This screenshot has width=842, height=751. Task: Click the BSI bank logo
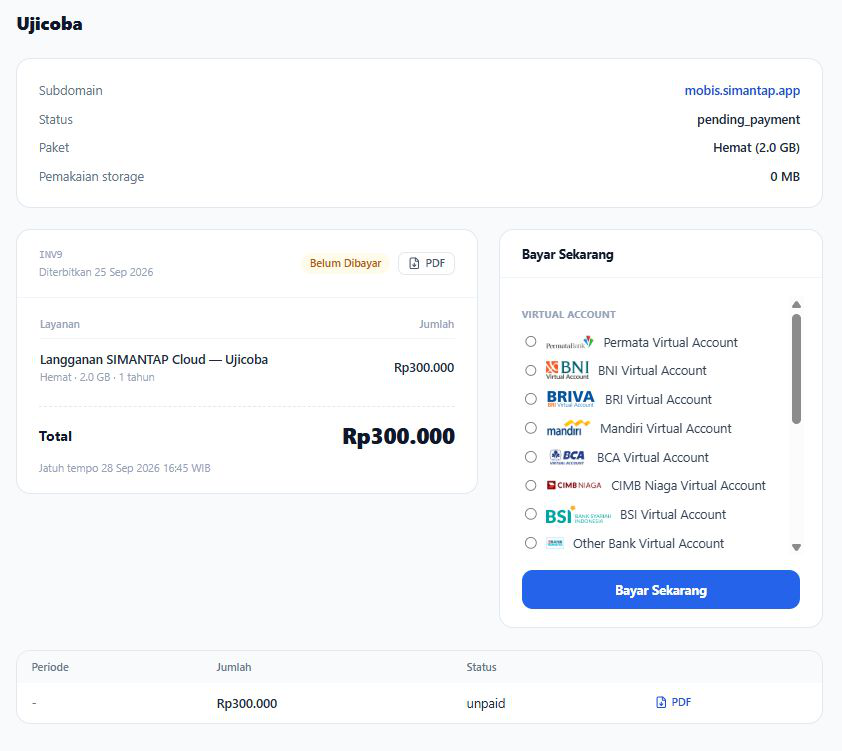click(578, 515)
